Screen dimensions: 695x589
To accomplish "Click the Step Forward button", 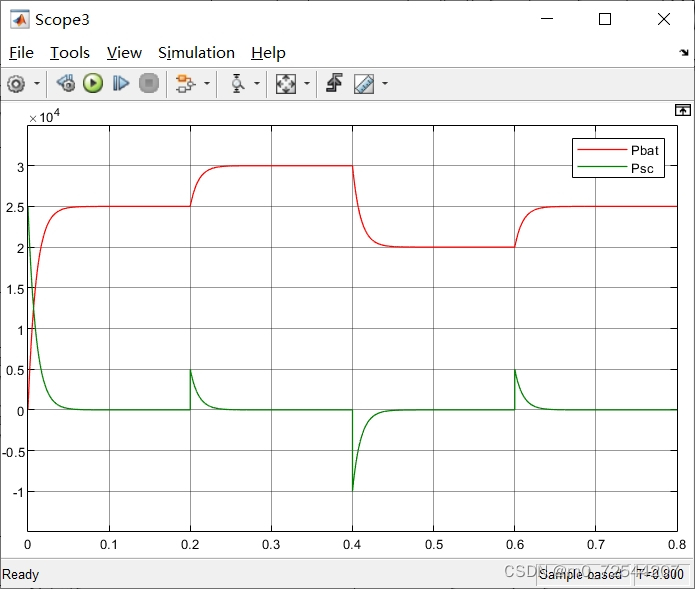I will pos(121,83).
